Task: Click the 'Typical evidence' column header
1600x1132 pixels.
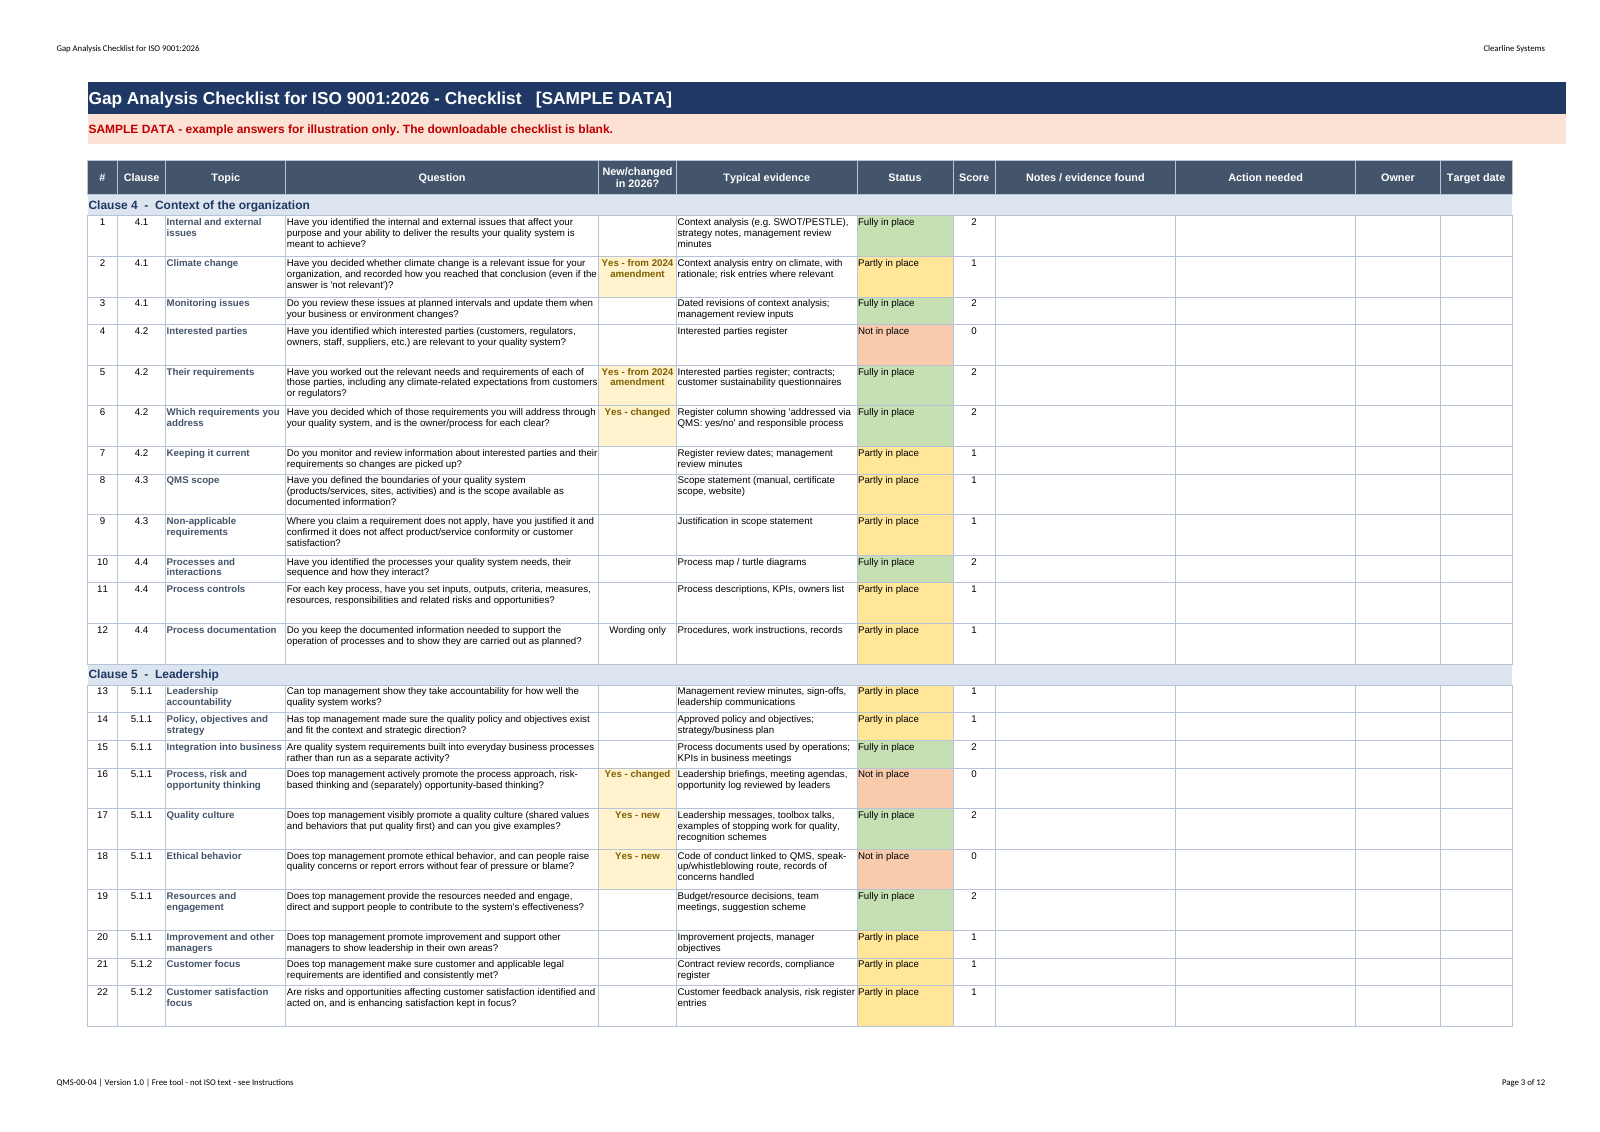Action: (x=767, y=178)
